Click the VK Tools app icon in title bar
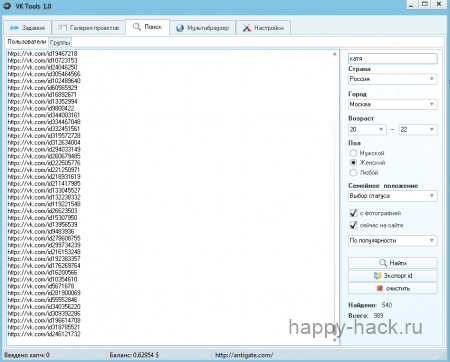The height and width of the screenshot is (362, 450). click(7, 6)
